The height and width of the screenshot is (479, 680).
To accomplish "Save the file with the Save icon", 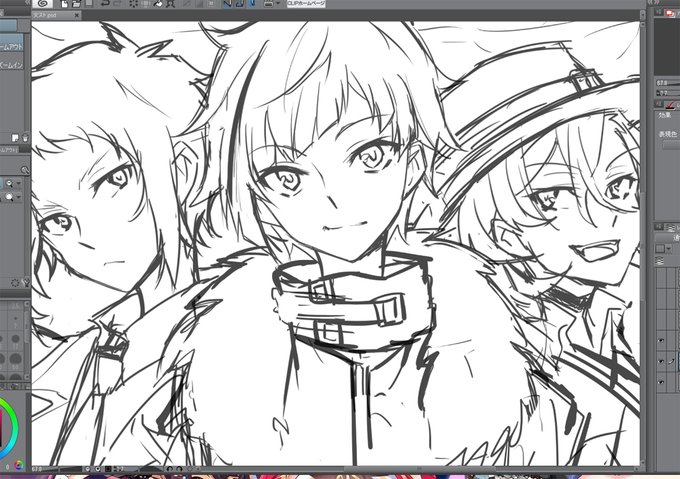I will [89, 3].
